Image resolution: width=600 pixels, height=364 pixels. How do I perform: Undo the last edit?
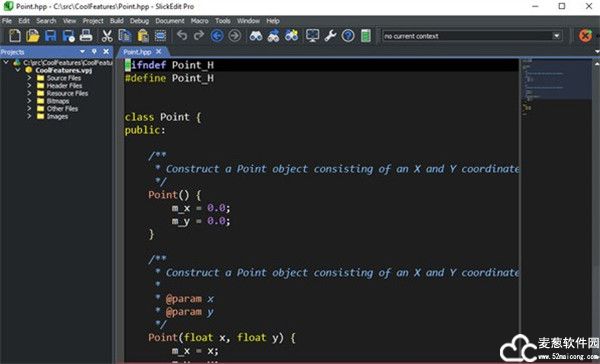[x=182, y=36]
